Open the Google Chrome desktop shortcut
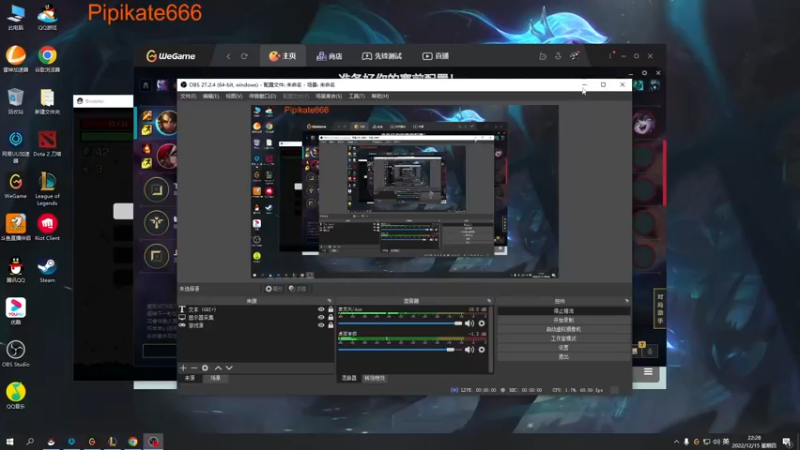Viewport: 800px width, 450px height. tap(47, 60)
